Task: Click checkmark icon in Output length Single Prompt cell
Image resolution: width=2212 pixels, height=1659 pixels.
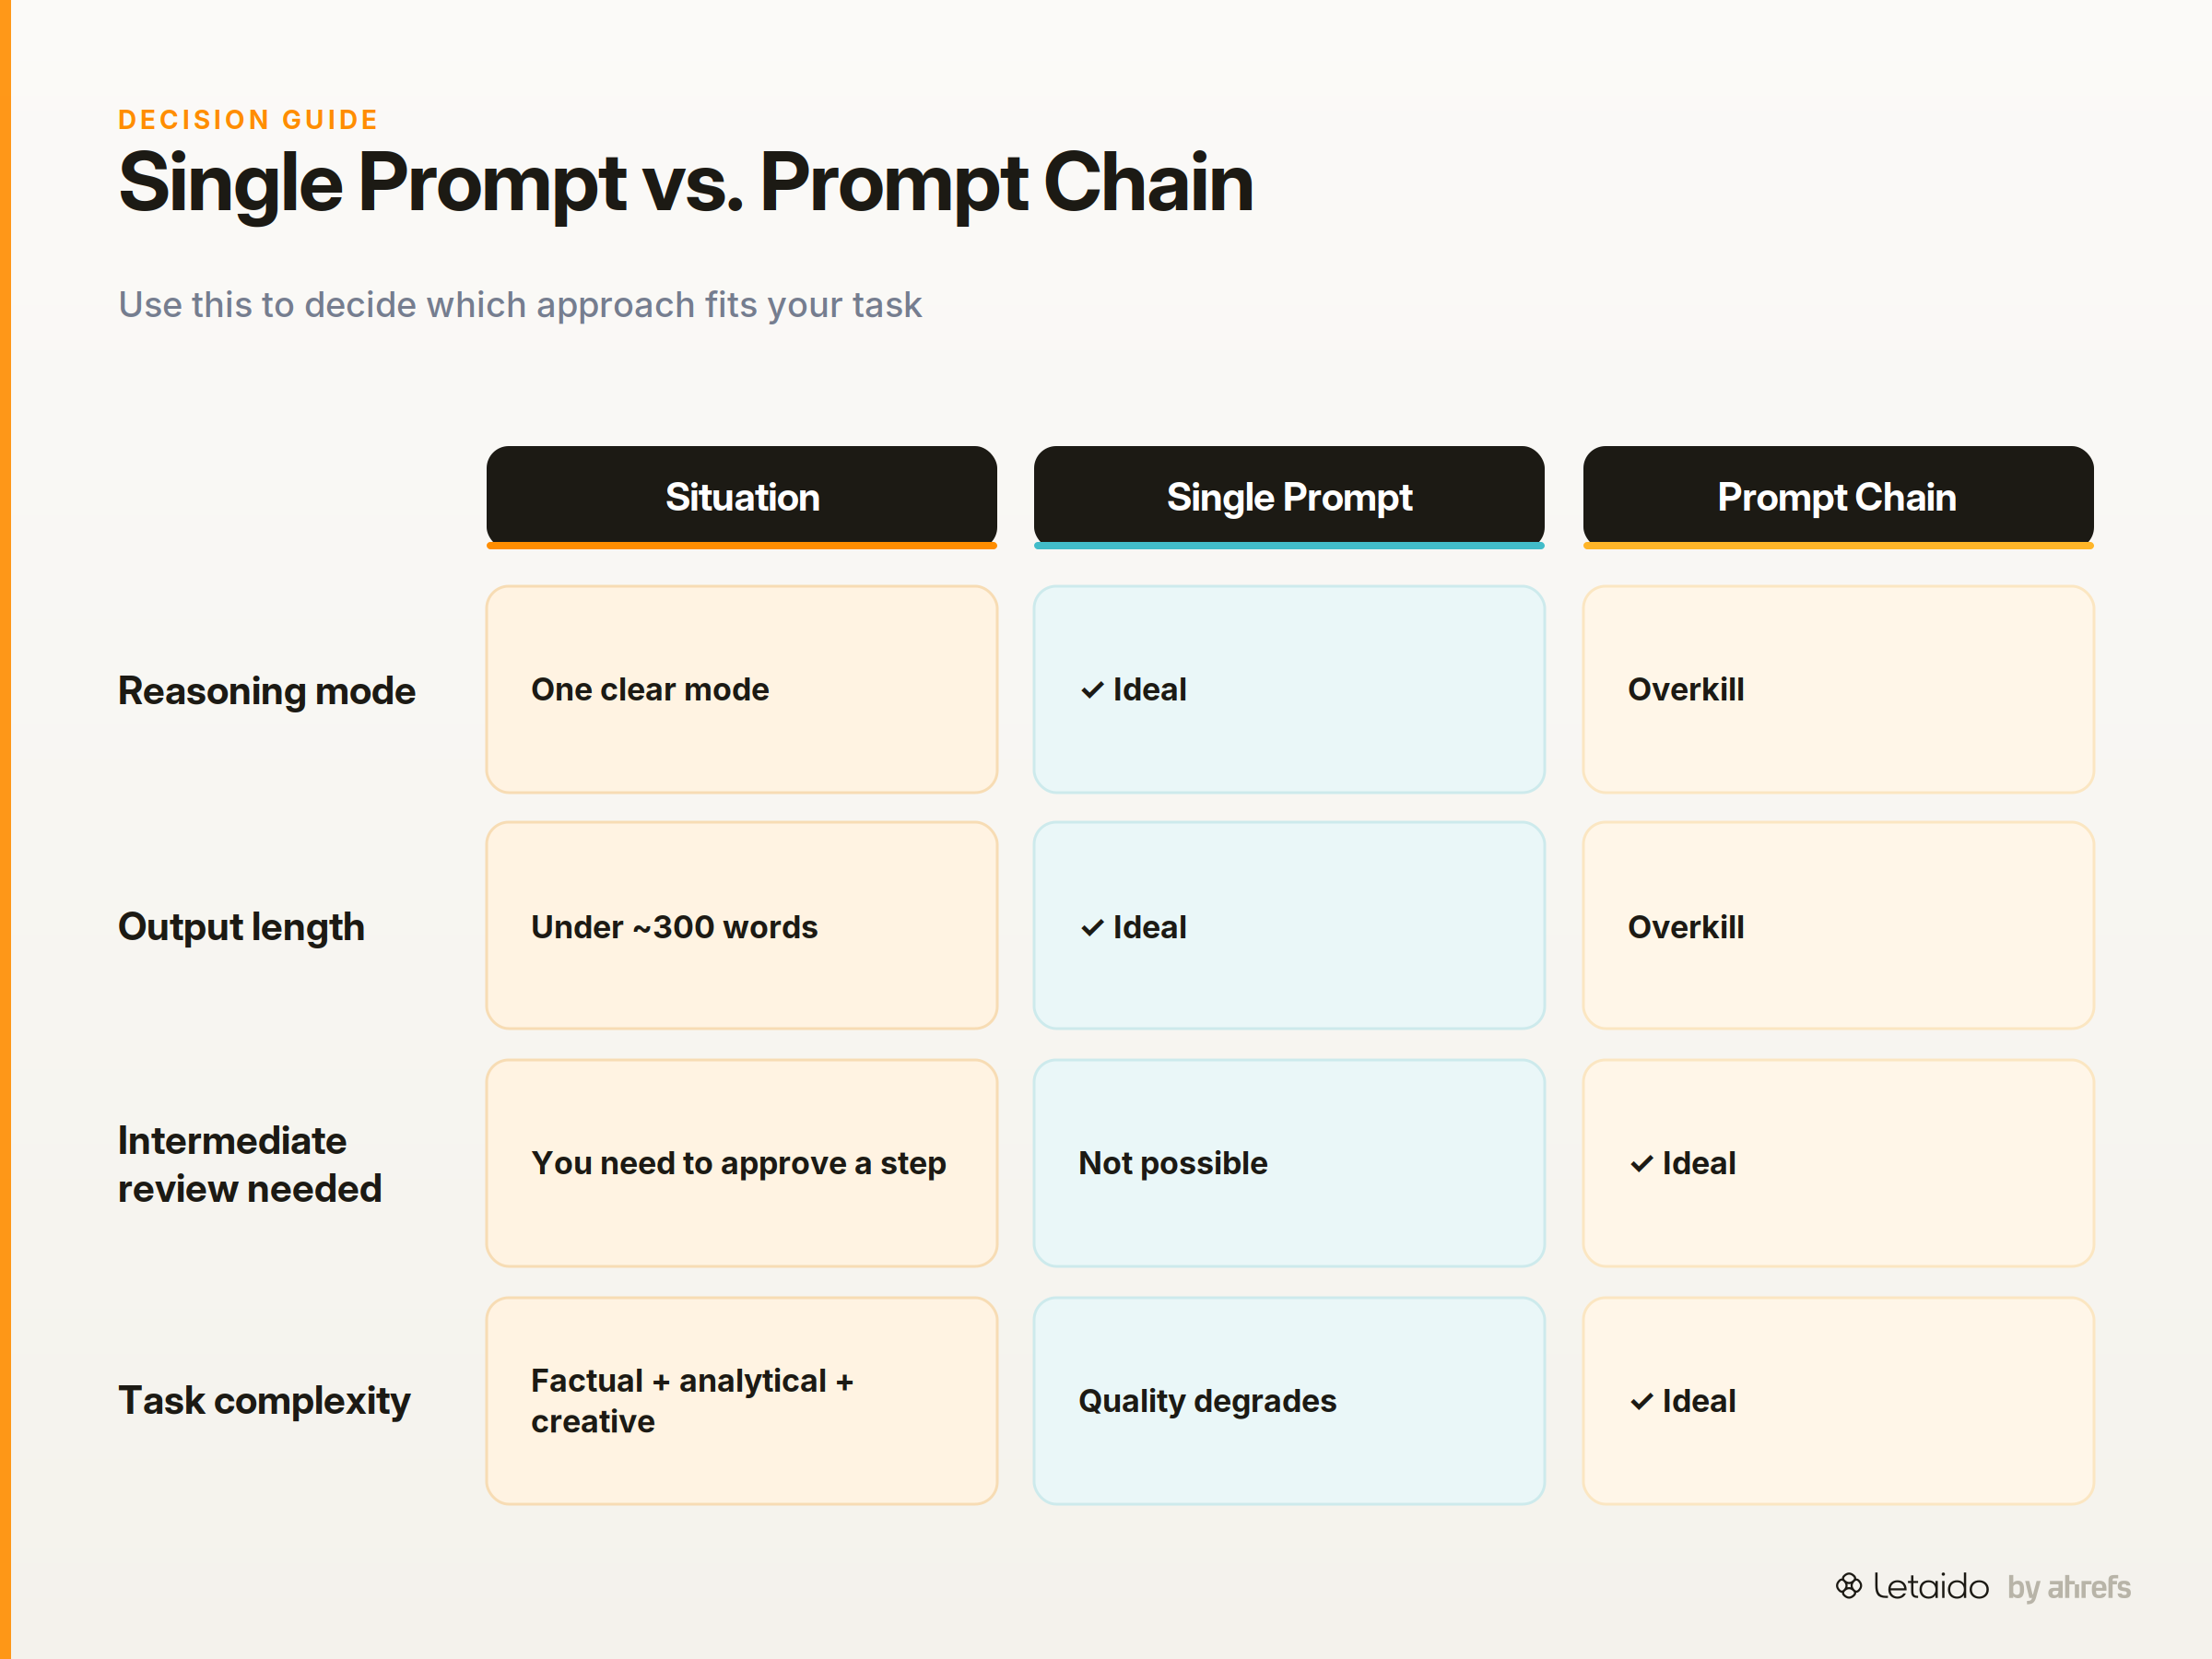Action: click(x=1092, y=928)
